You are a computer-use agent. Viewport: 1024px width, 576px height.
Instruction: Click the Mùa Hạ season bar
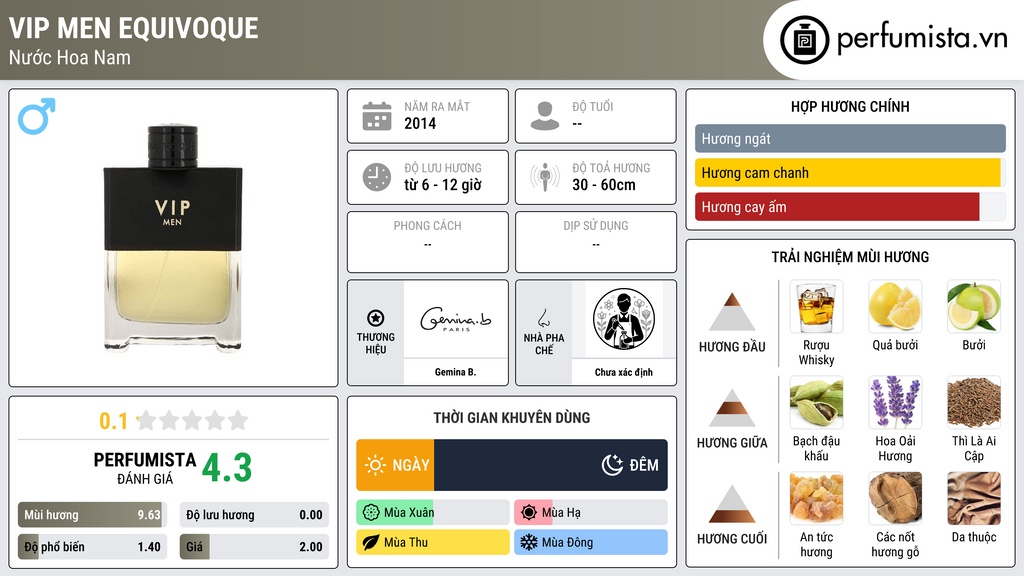coord(591,513)
